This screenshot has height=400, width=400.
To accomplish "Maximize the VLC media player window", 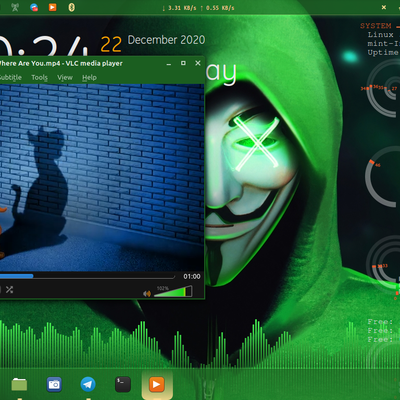I will [183, 63].
